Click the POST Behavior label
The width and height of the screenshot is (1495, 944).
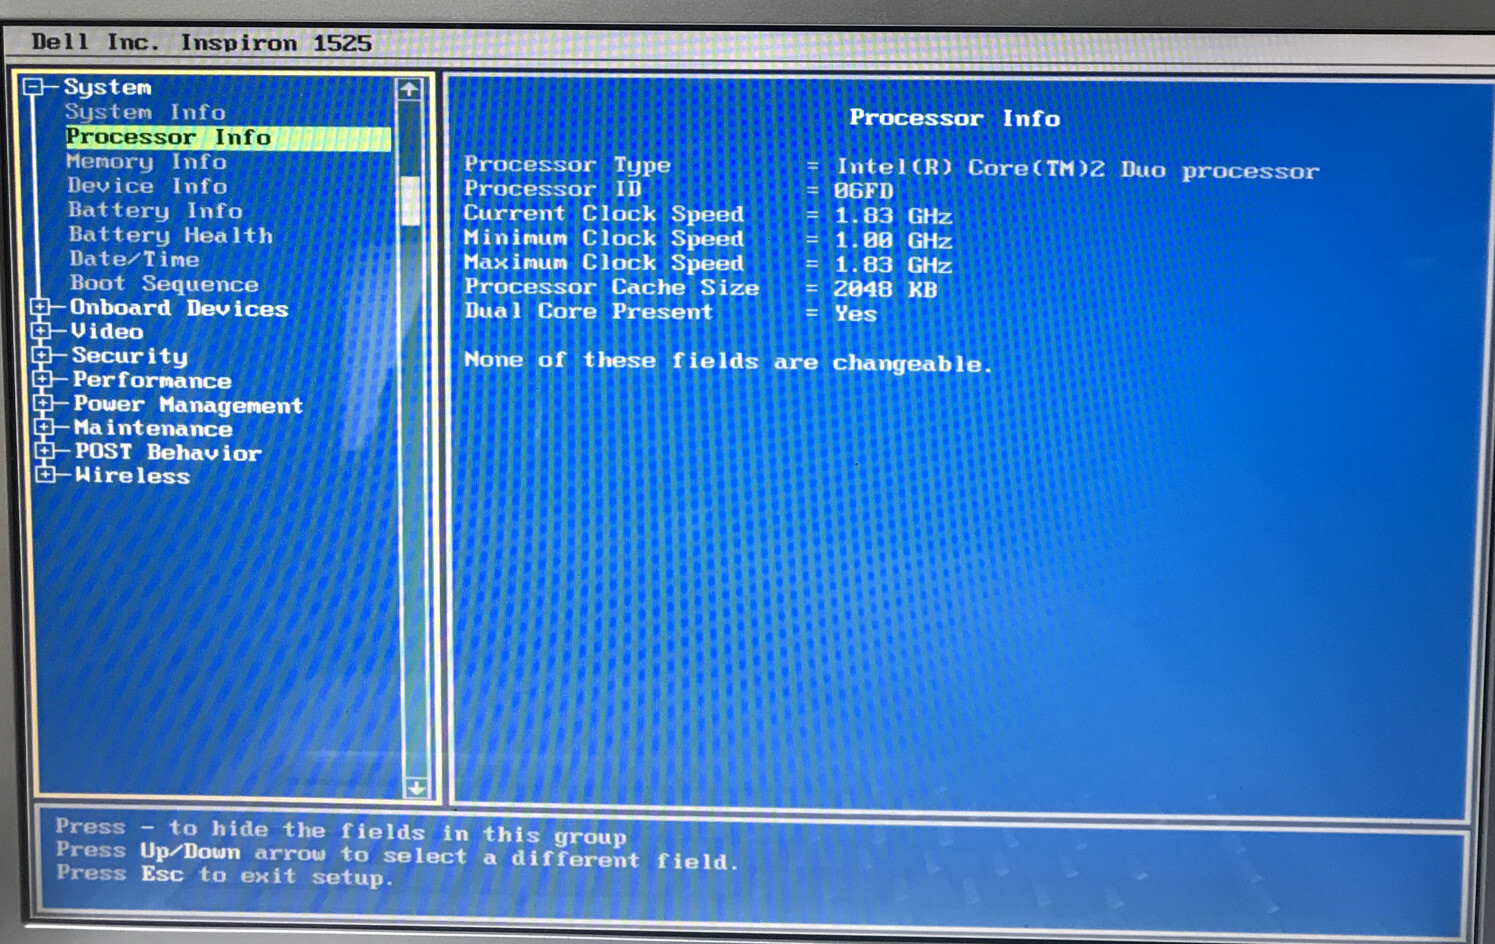coord(168,452)
